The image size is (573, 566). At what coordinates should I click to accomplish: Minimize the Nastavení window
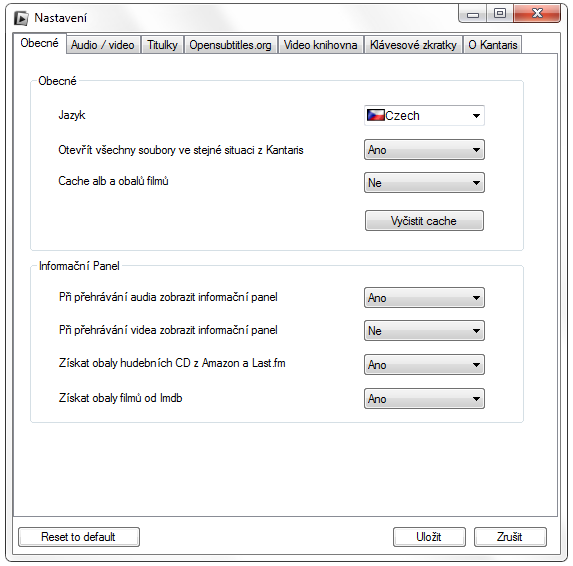473,14
